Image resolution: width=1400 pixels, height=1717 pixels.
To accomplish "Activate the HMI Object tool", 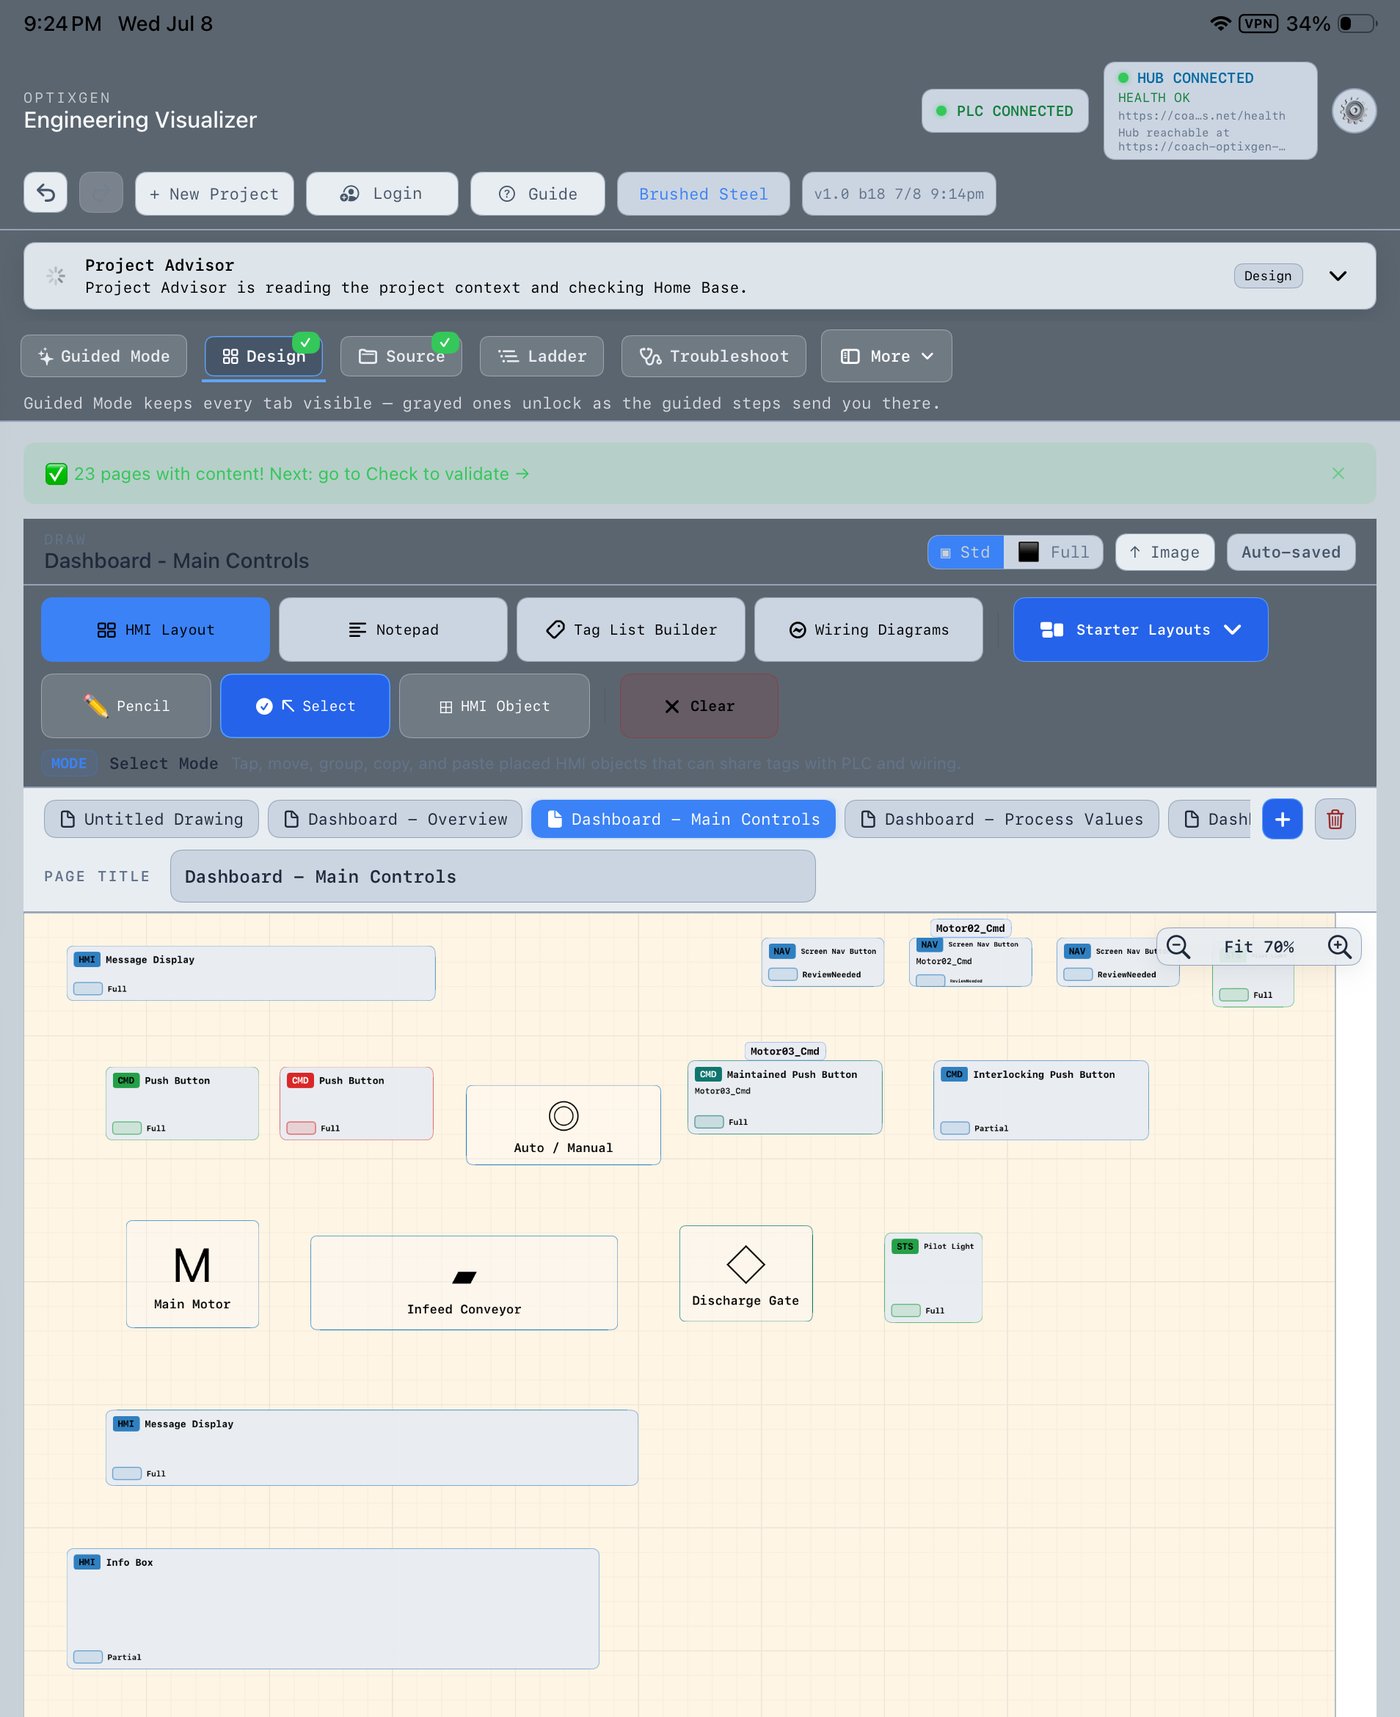I will [494, 706].
